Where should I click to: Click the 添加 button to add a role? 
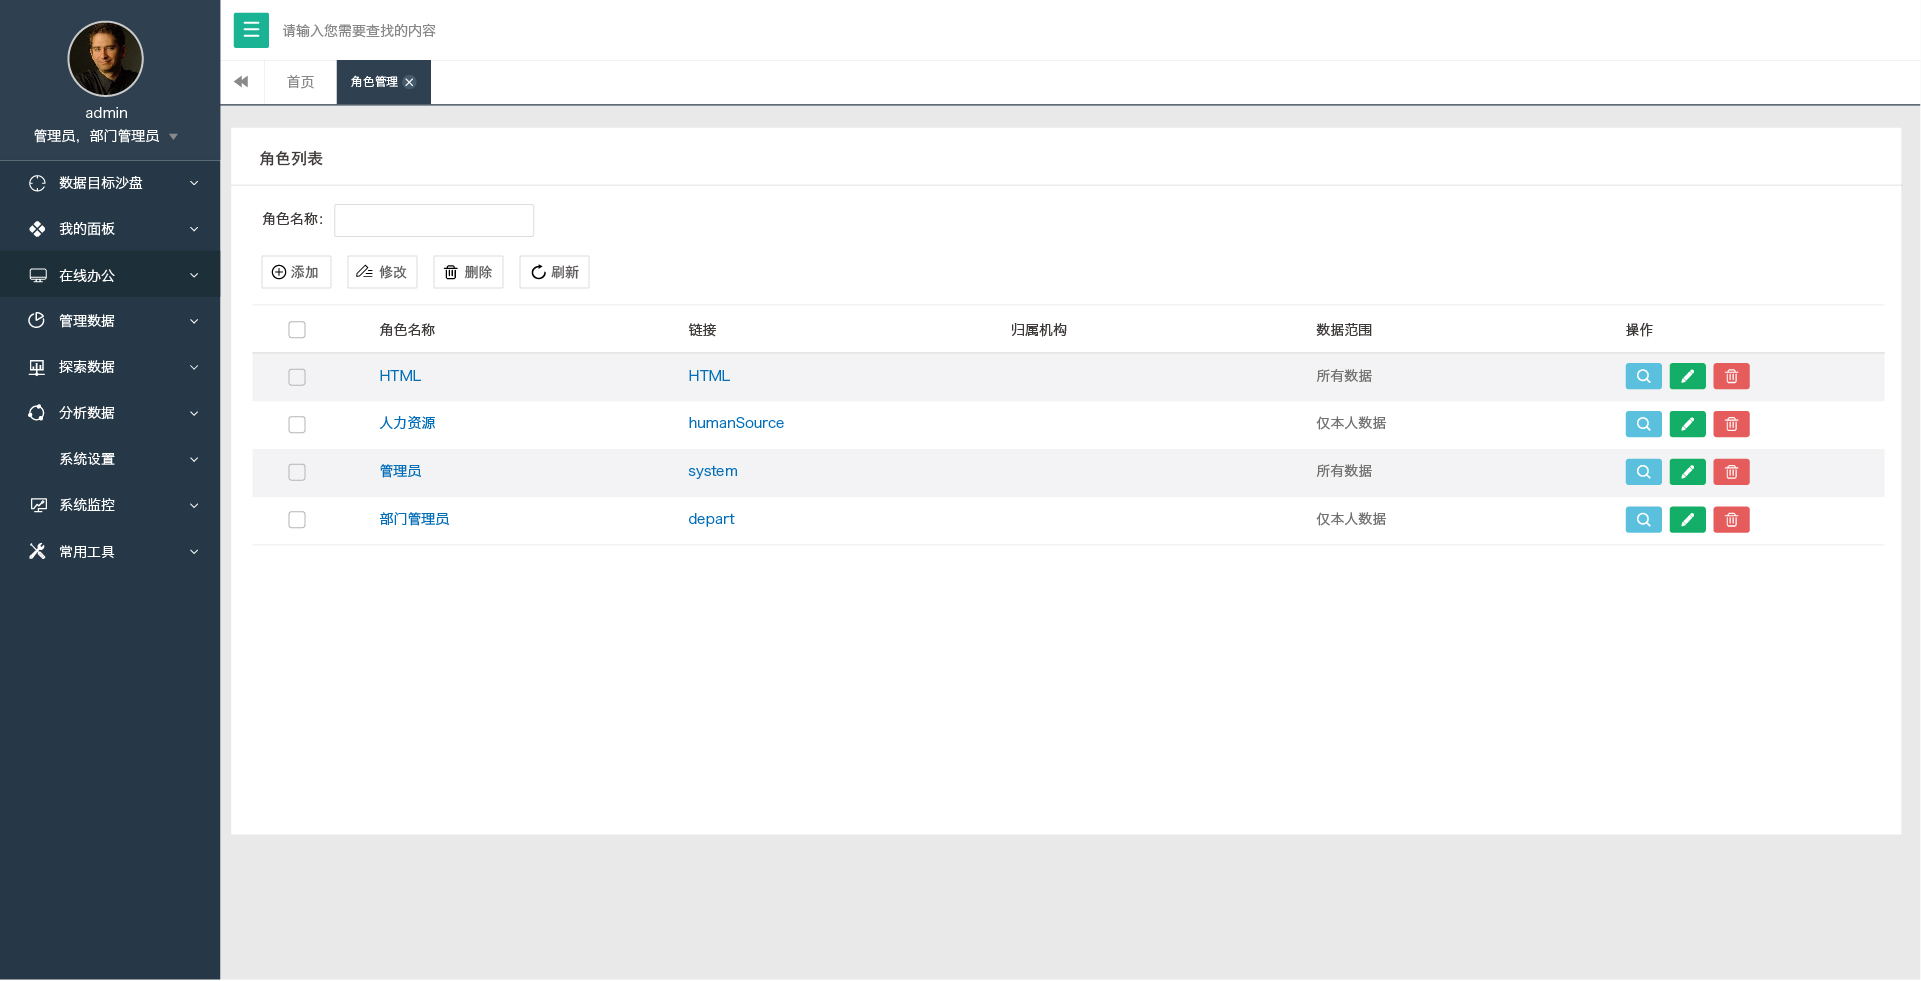click(x=296, y=272)
